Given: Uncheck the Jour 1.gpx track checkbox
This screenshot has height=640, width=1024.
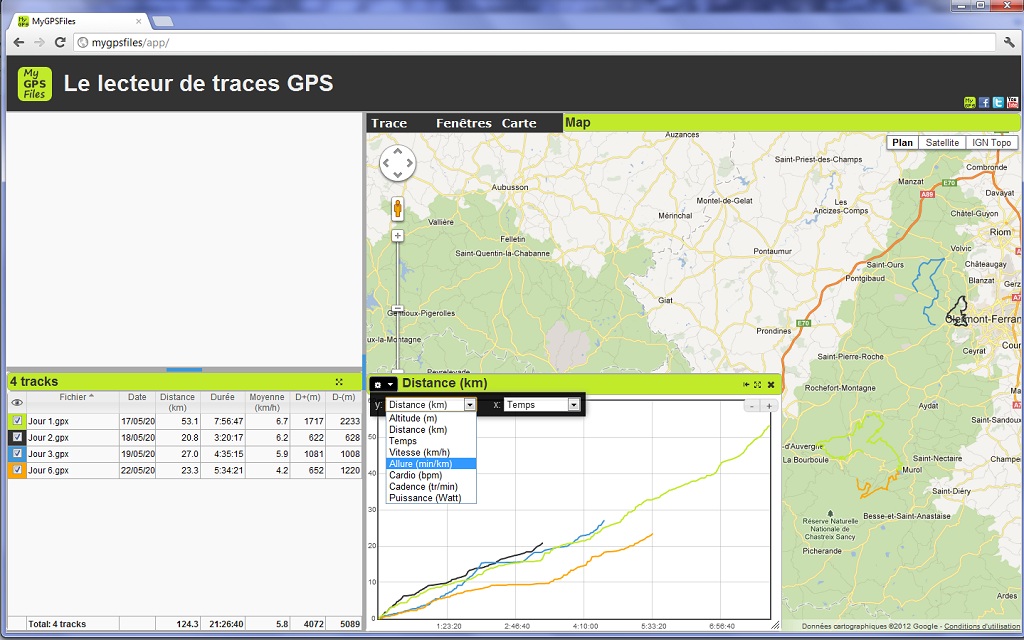Looking at the screenshot, I should [18, 421].
